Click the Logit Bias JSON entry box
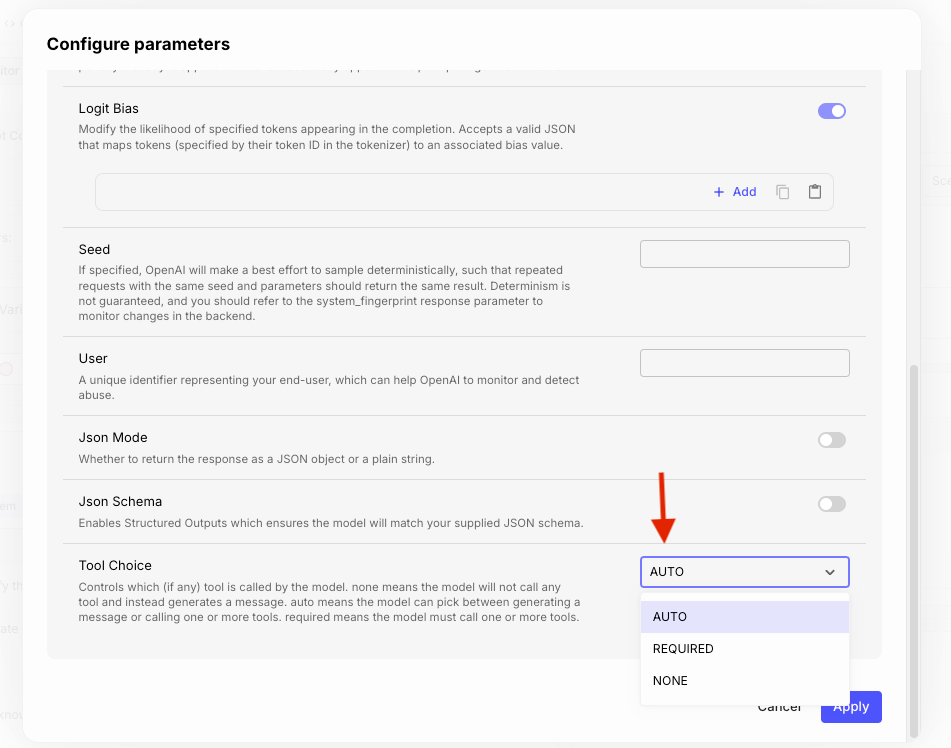This screenshot has width=951, height=748. coord(464,192)
